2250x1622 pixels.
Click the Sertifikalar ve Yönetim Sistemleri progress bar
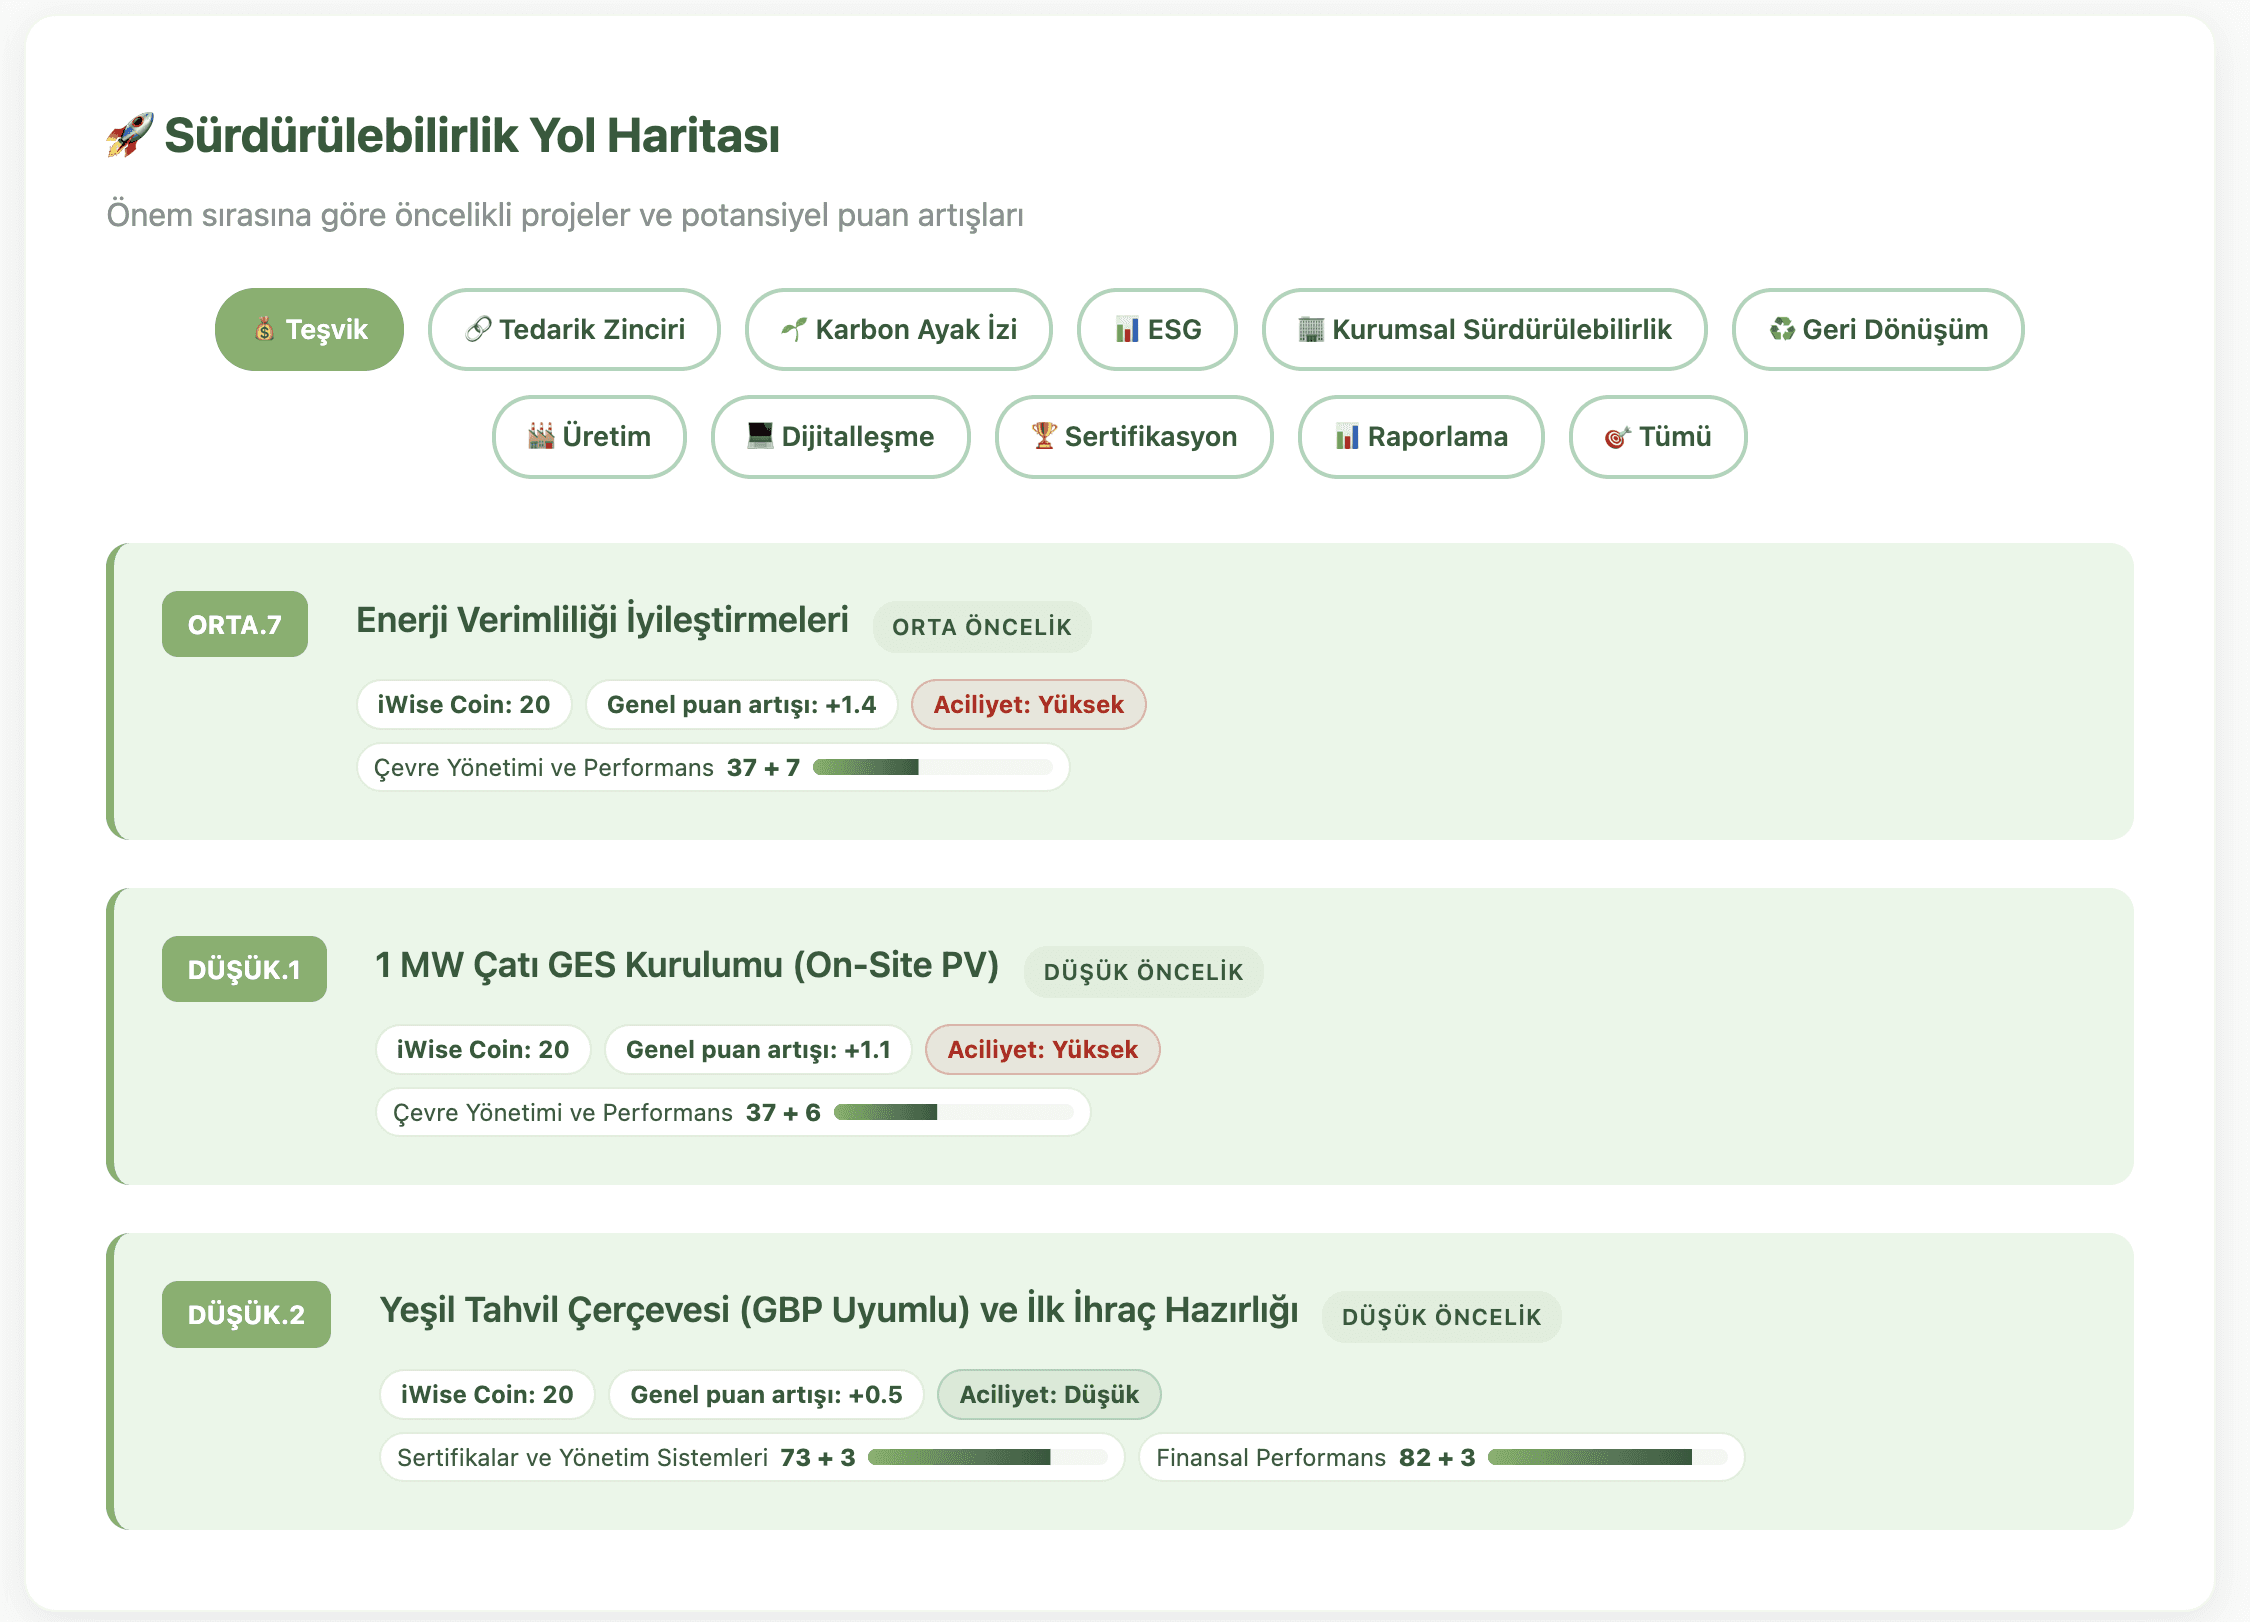(987, 1457)
